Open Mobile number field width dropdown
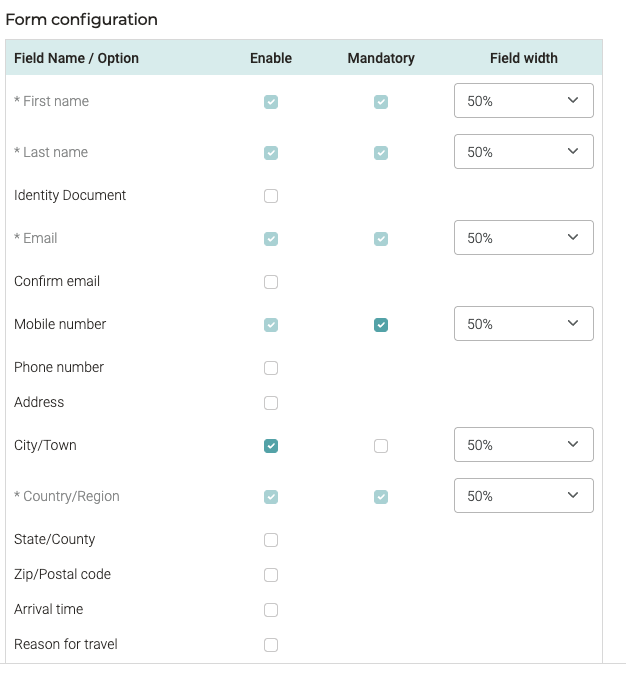This screenshot has width=626, height=681. [523, 324]
